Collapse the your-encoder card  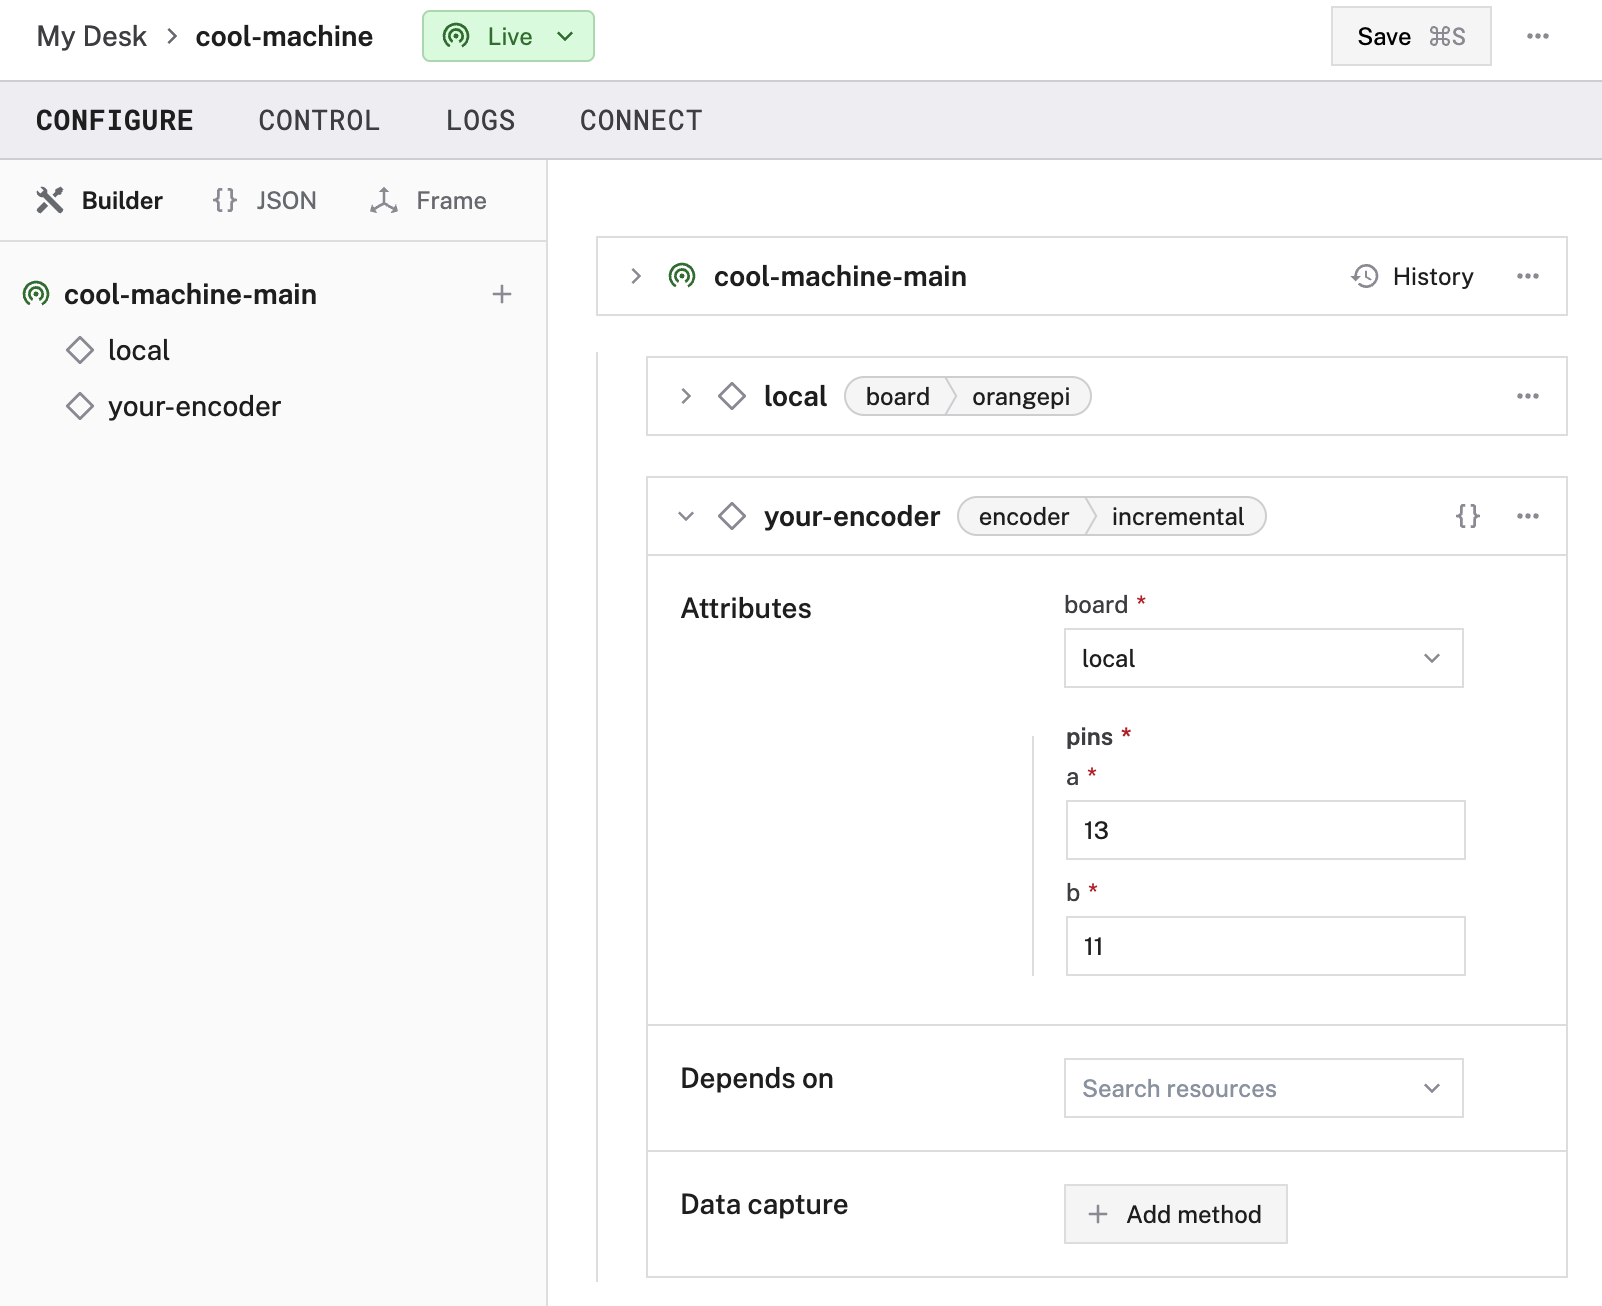[686, 516]
